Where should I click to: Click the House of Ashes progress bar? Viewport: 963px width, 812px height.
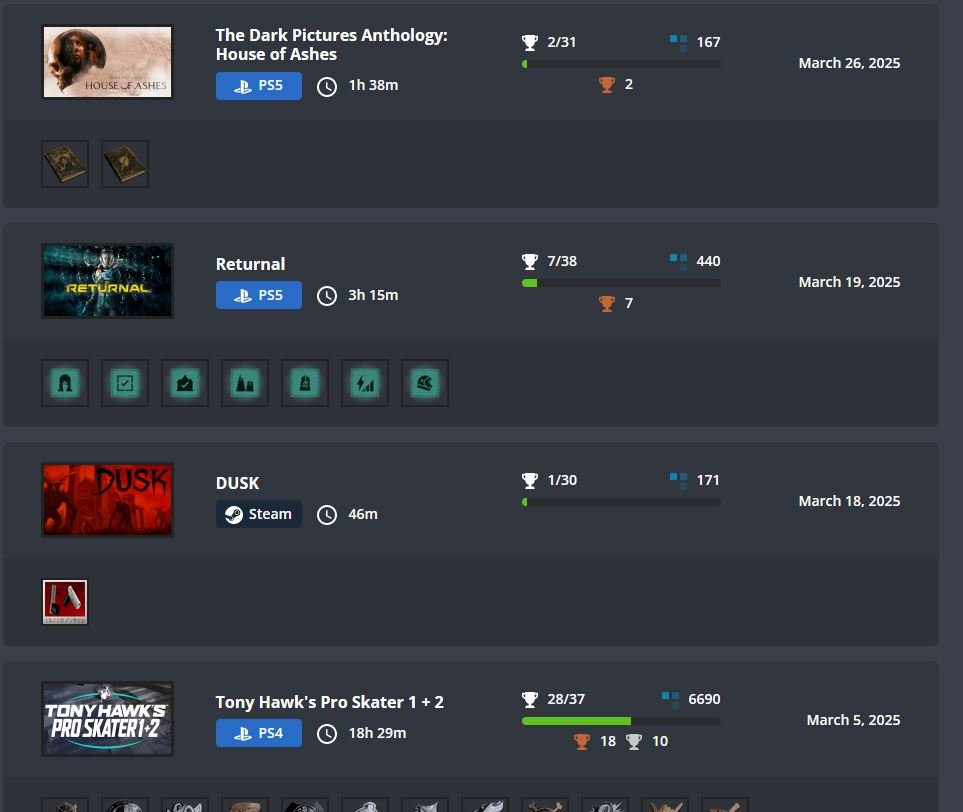click(x=621, y=64)
